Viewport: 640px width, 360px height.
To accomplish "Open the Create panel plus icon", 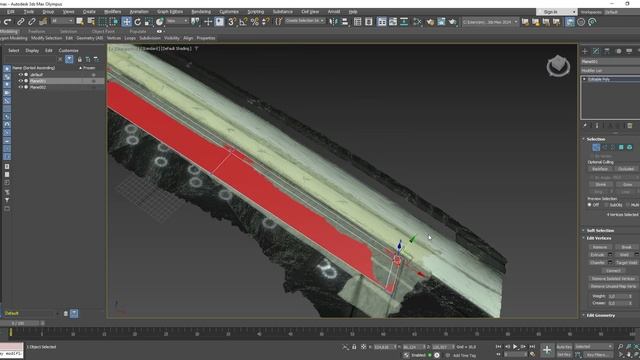I will [585, 51].
